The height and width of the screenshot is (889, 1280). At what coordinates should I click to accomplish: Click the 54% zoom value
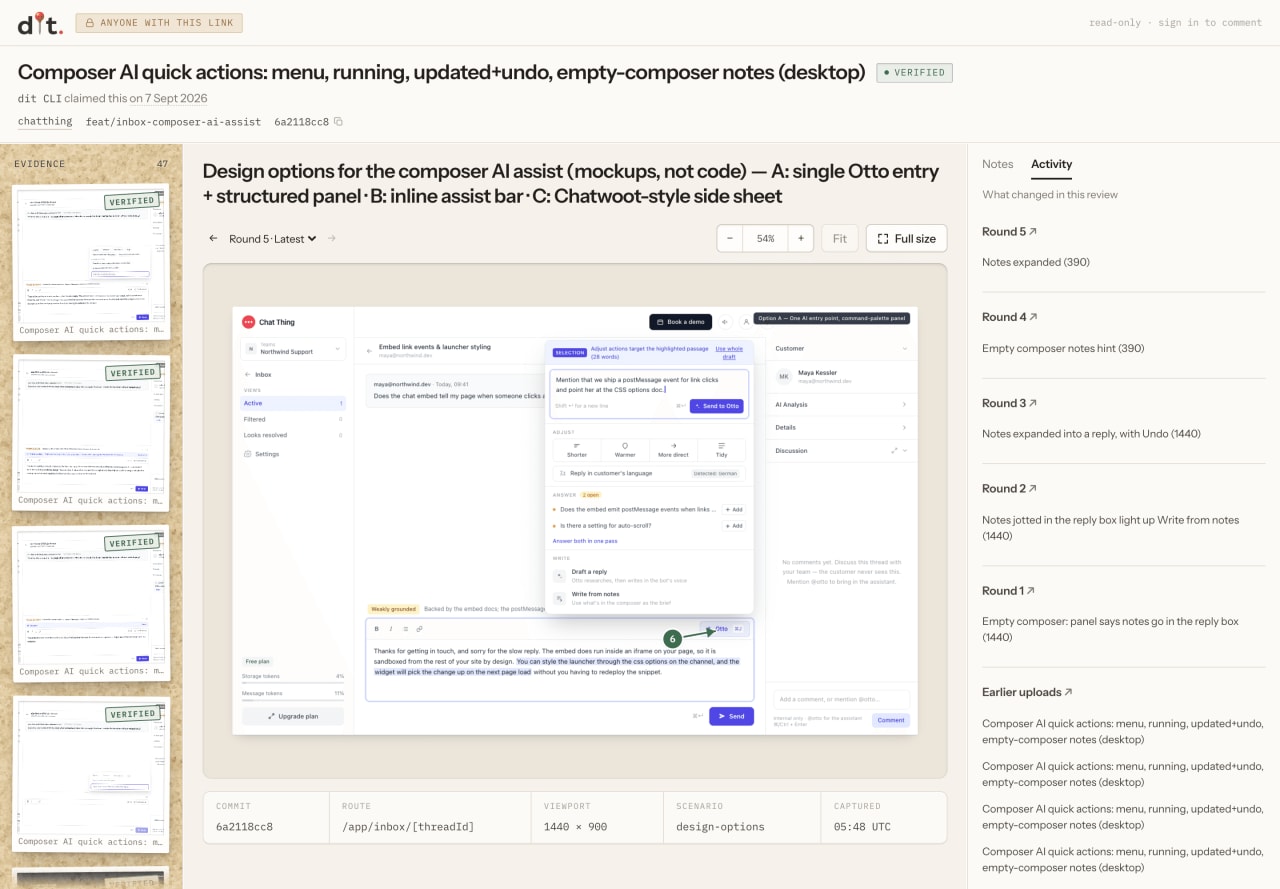765,238
